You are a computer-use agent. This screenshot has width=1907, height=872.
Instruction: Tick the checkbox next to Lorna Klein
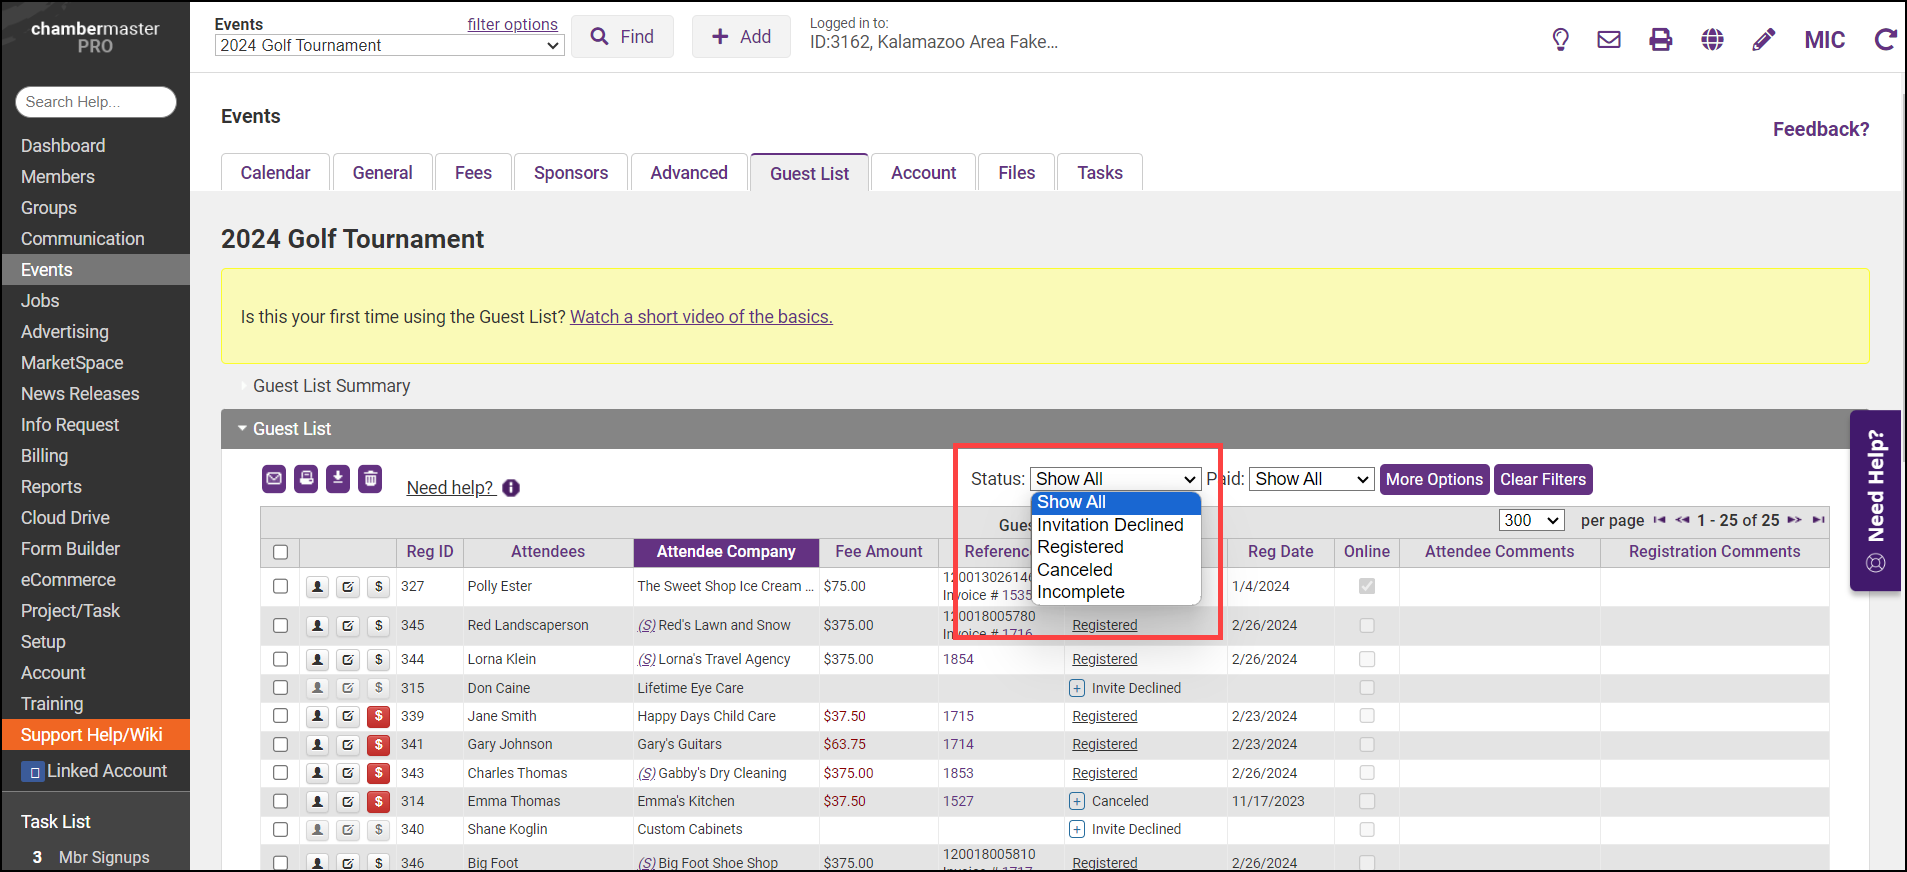pyautogui.click(x=280, y=660)
